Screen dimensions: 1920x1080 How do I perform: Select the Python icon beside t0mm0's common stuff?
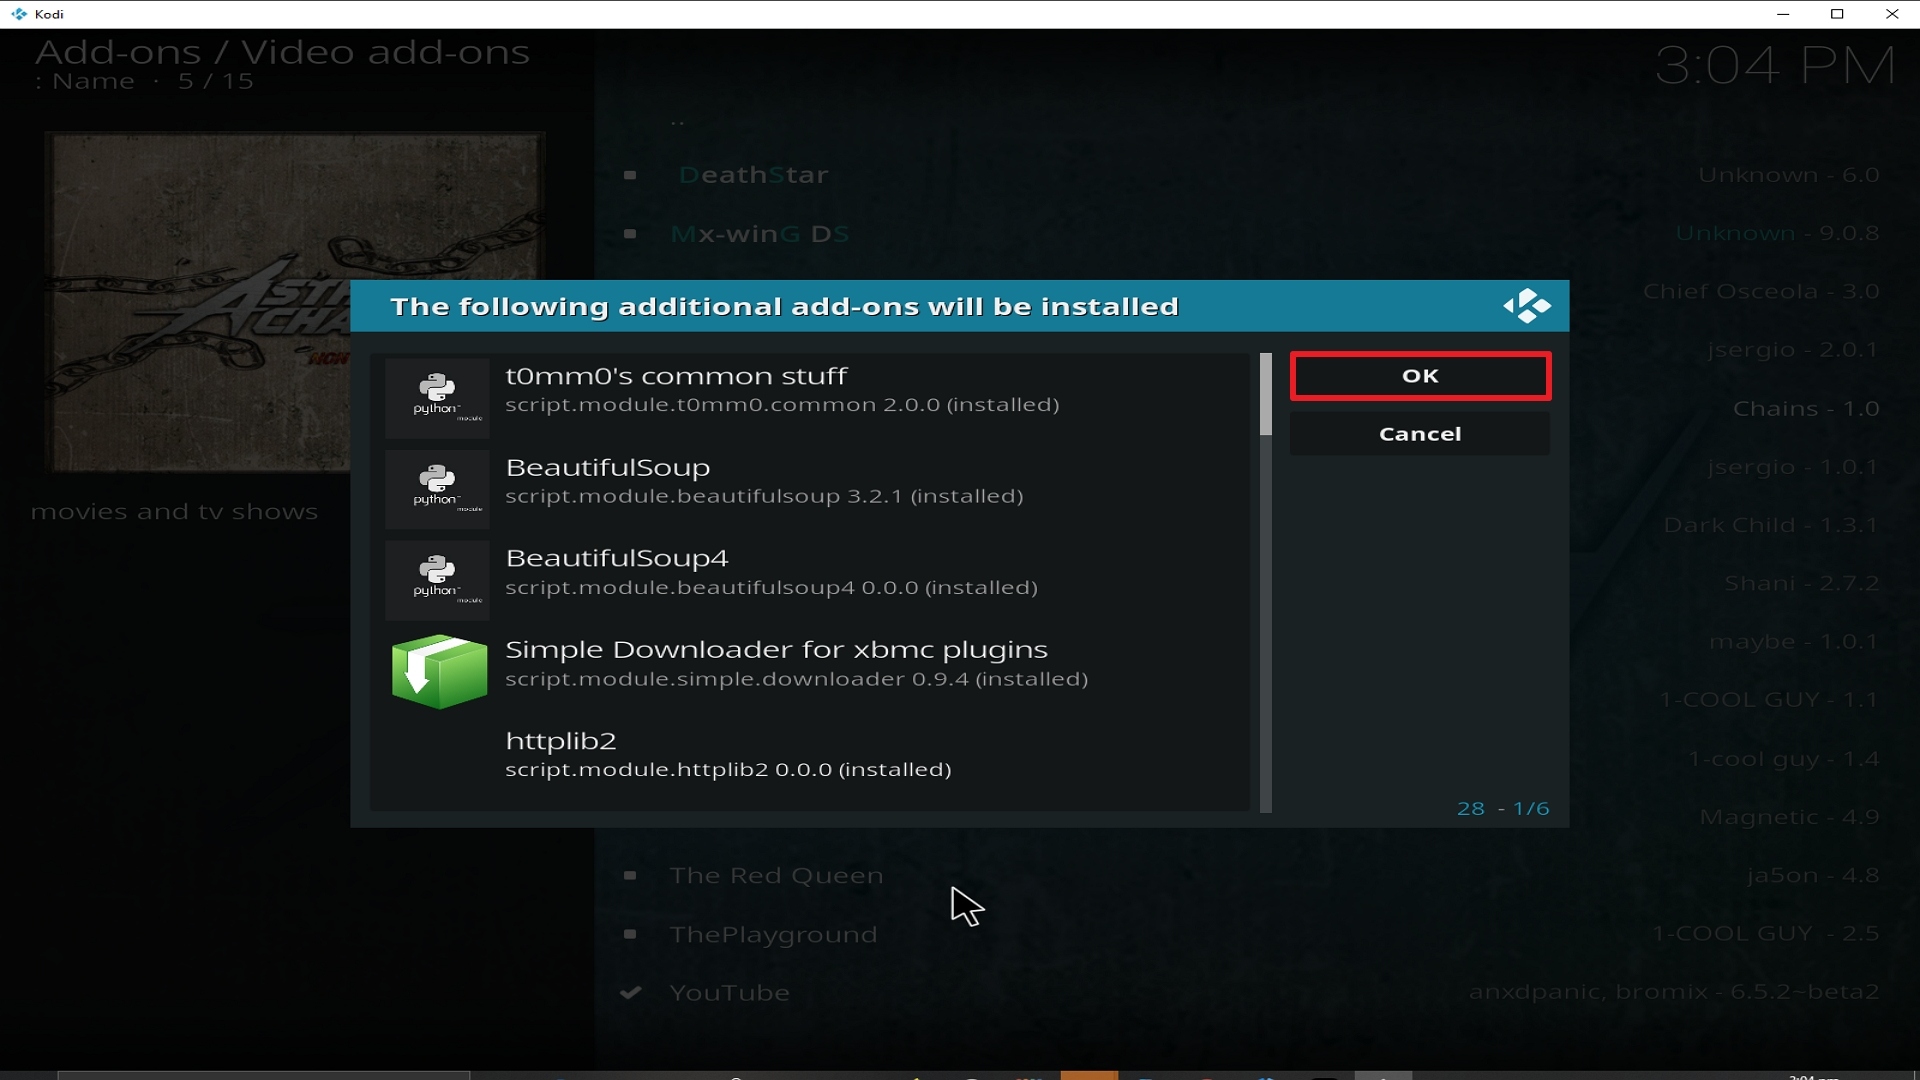pyautogui.click(x=437, y=397)
